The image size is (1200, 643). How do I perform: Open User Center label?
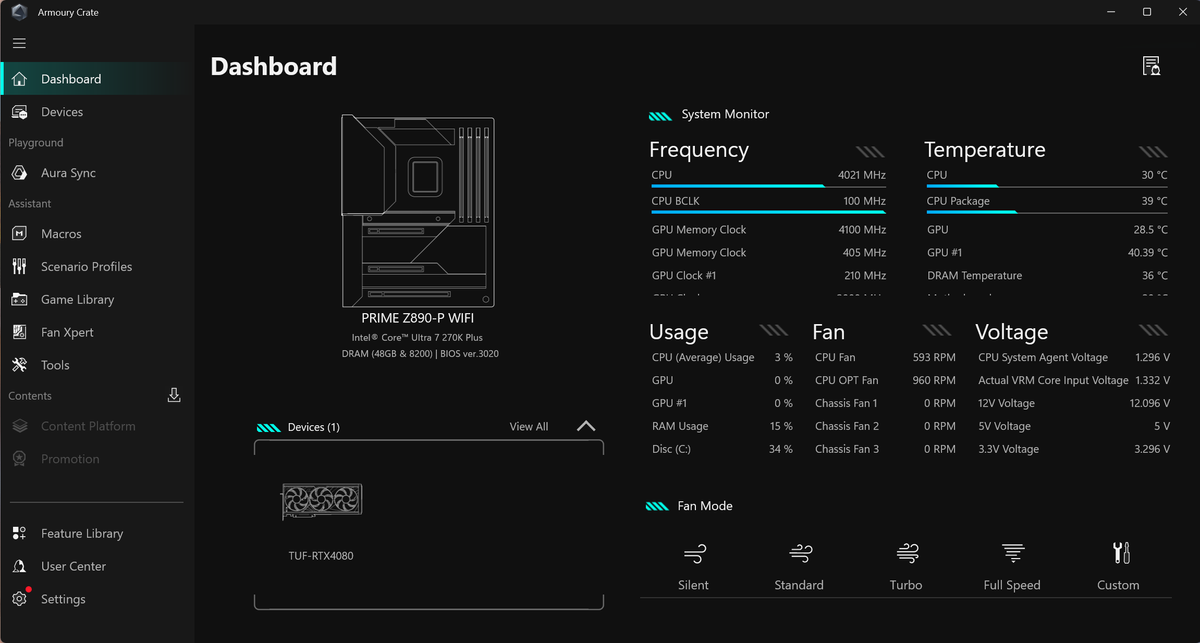click(73, 567)
